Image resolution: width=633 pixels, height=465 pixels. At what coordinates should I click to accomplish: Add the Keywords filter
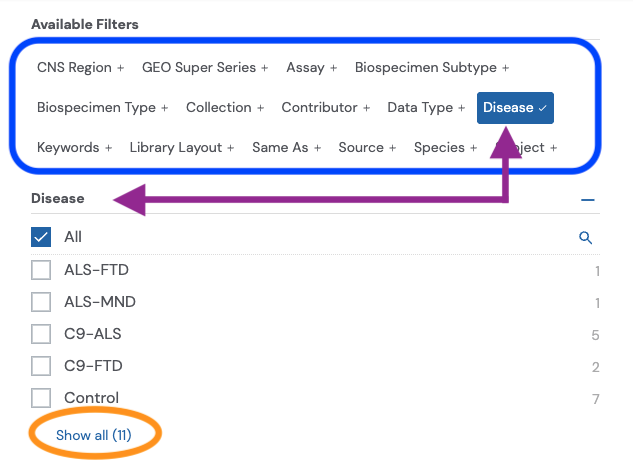point(75,147)
